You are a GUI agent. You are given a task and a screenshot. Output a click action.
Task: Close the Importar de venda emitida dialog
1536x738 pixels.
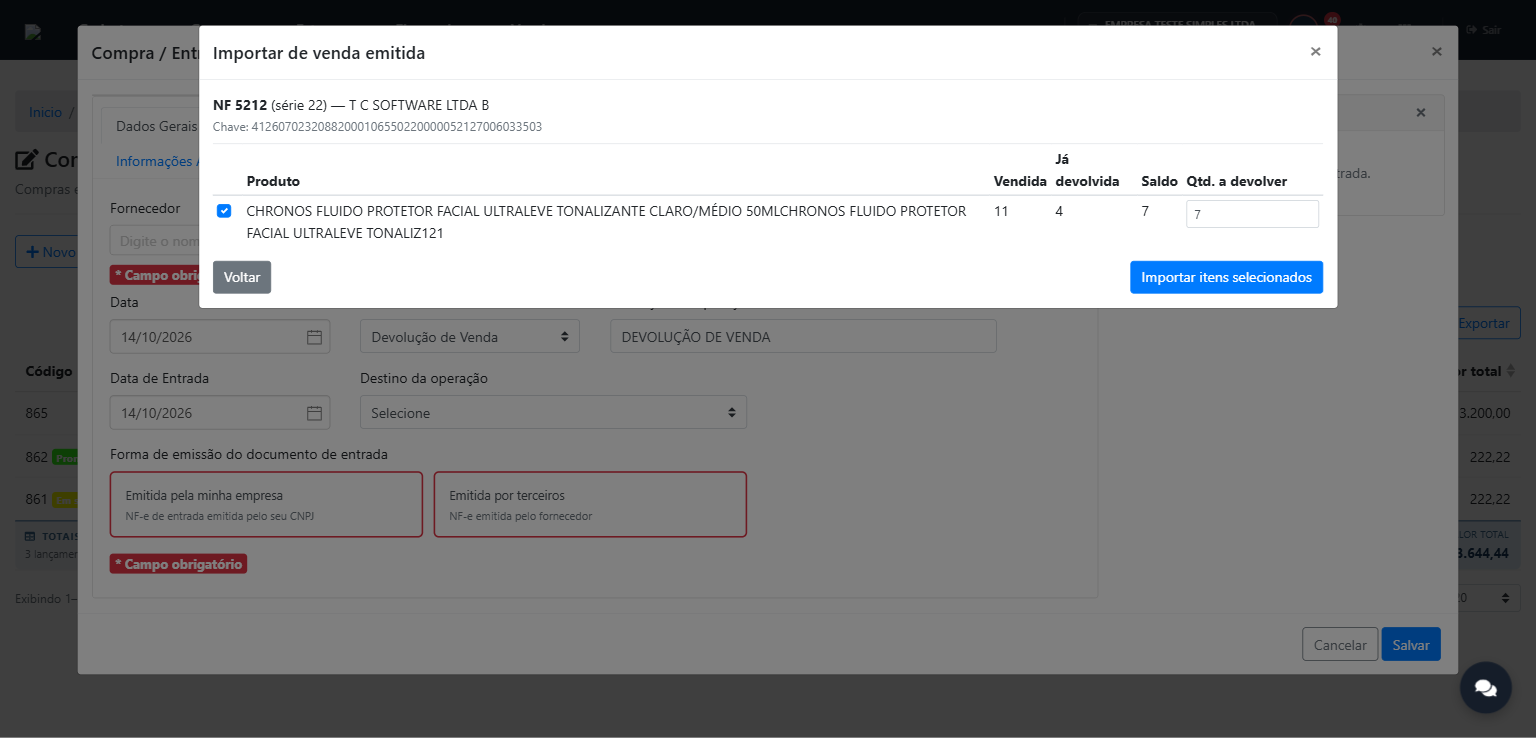click(1315, 51)
